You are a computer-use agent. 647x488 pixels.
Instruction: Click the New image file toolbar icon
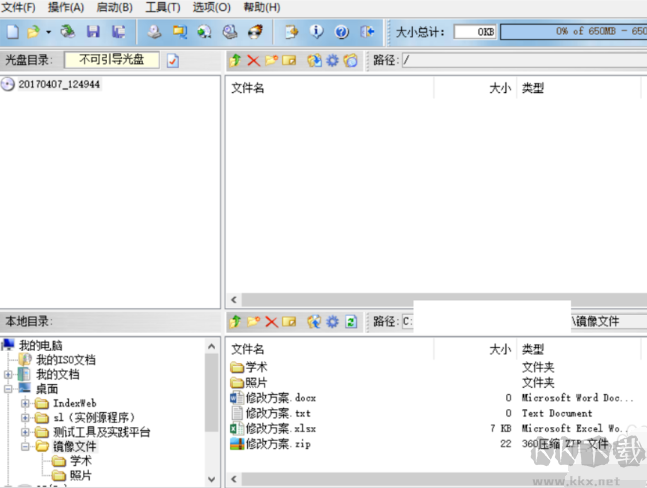click(x=13, y=32)
